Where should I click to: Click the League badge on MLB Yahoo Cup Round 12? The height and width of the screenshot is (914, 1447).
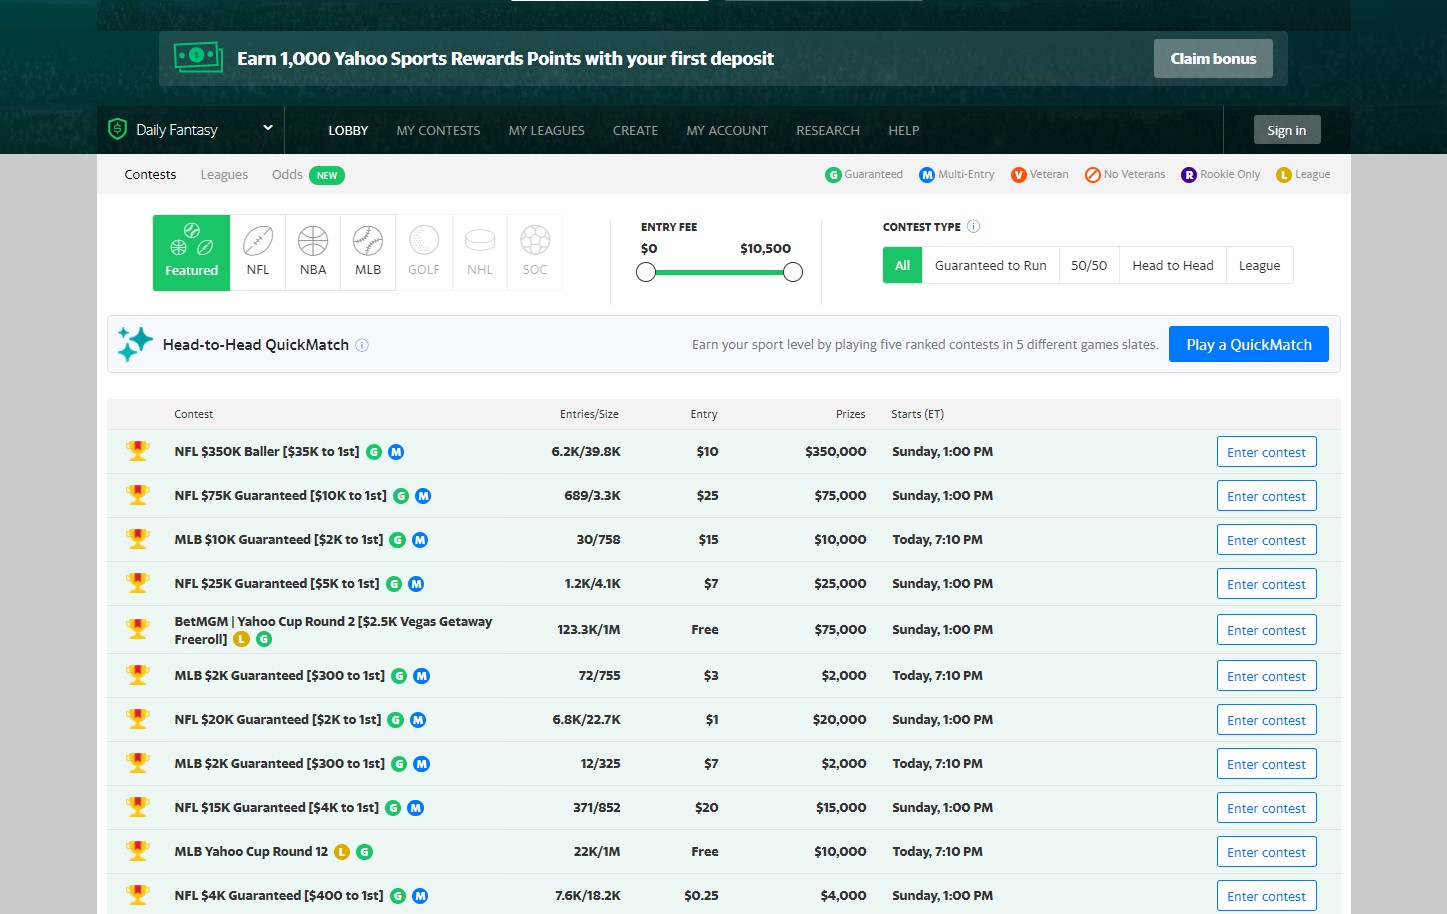(x=342, y=852)
